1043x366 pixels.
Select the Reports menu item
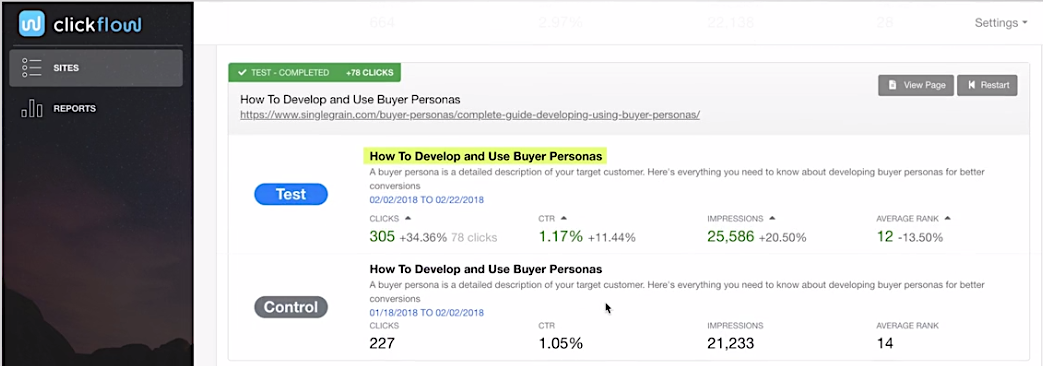(x=96, y=108)
